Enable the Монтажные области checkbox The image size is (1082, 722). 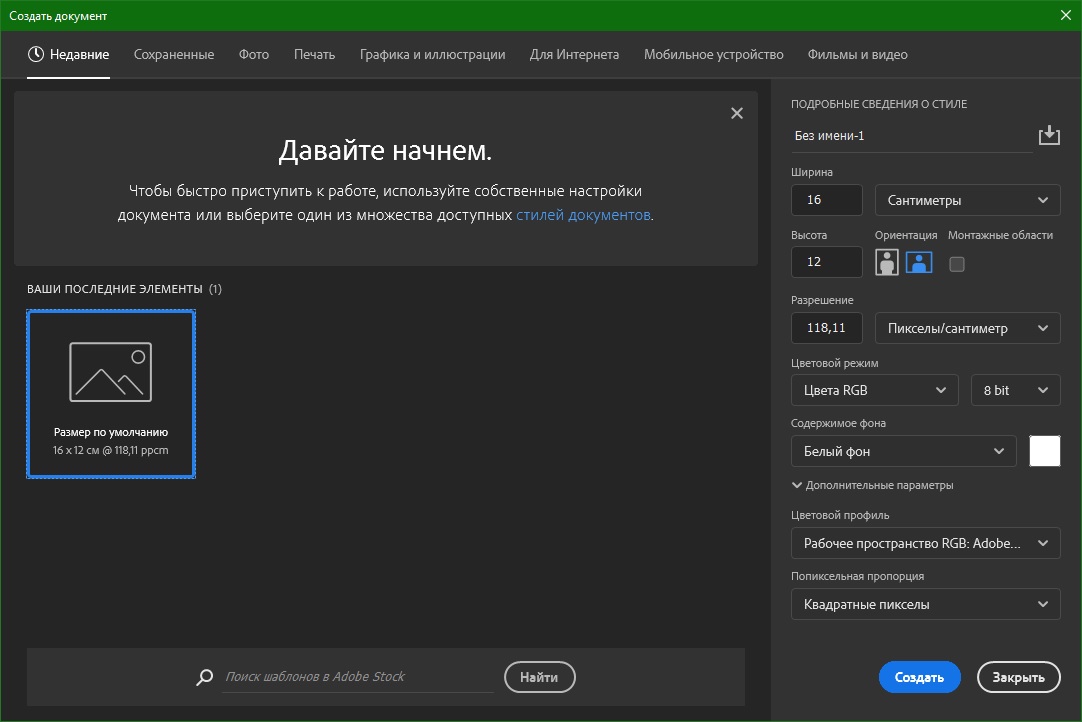pos(957,263)
